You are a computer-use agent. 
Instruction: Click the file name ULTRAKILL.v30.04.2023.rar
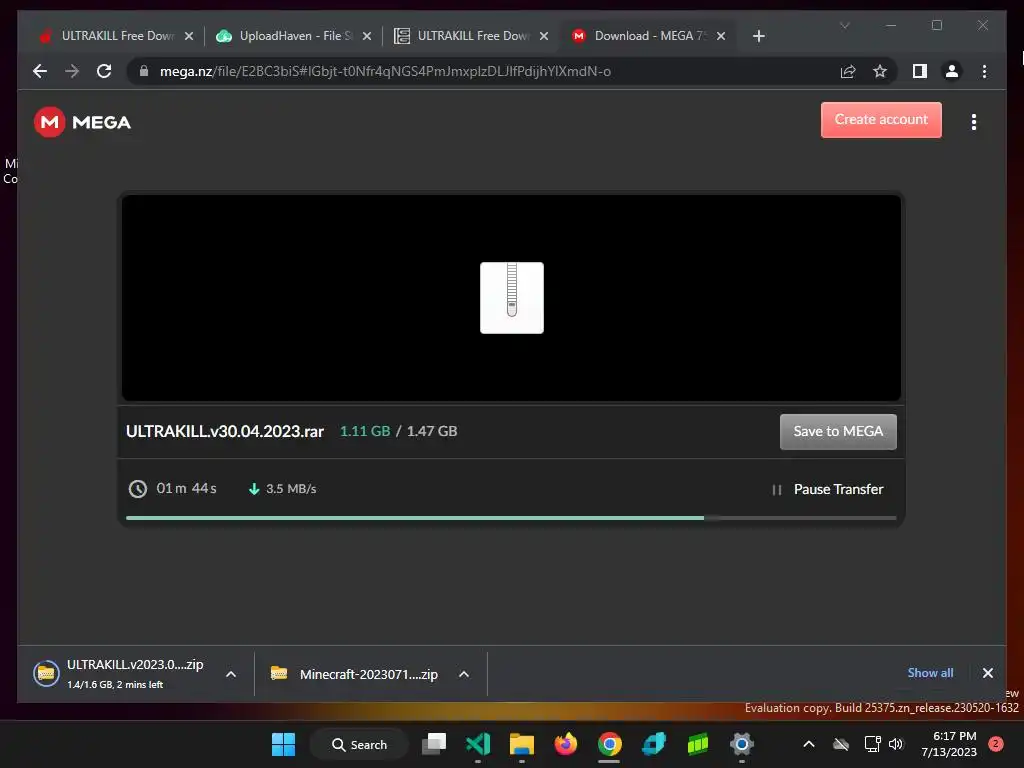[225, 432]
